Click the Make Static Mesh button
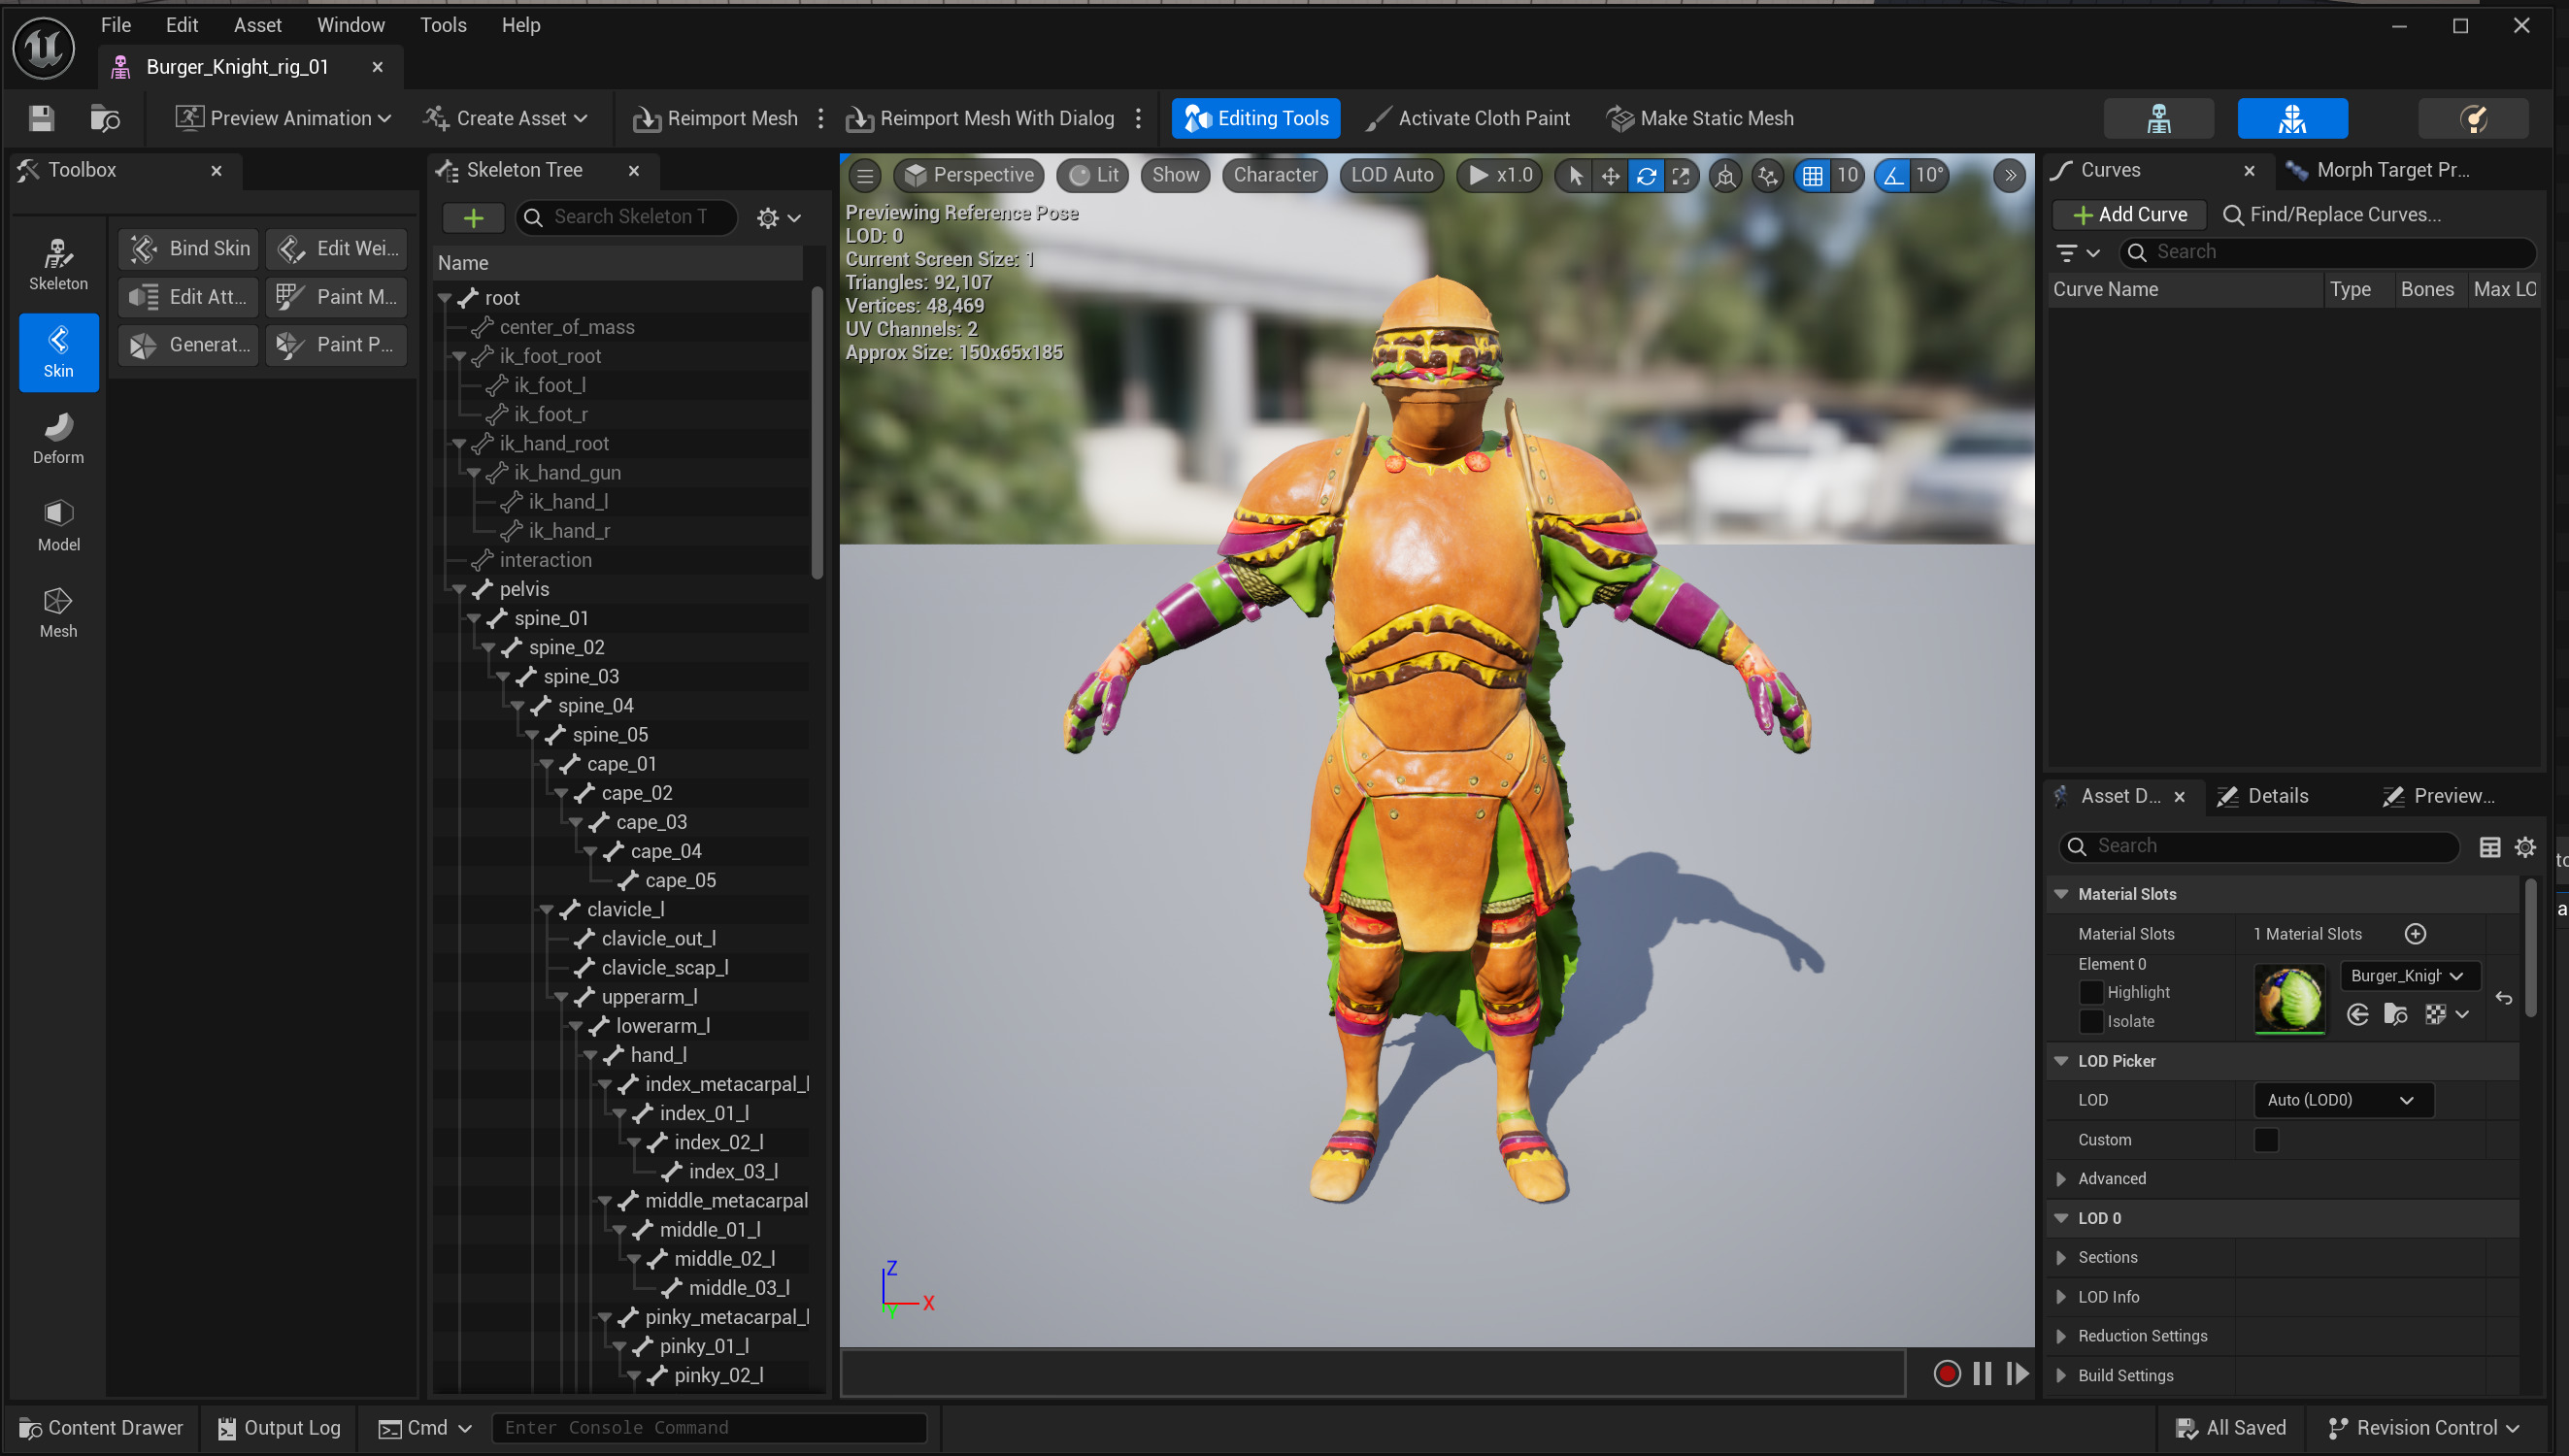This screenshot has height=1456, width=2569. coord(1700,118)
